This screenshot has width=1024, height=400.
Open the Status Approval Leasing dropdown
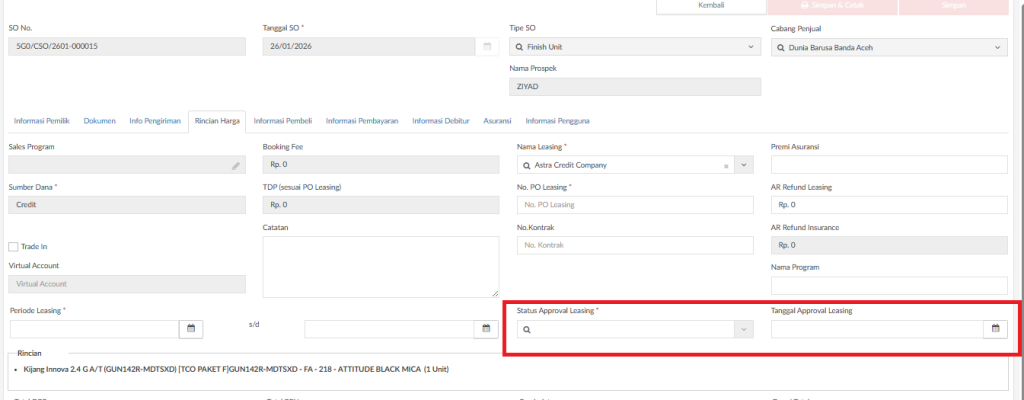742,329
